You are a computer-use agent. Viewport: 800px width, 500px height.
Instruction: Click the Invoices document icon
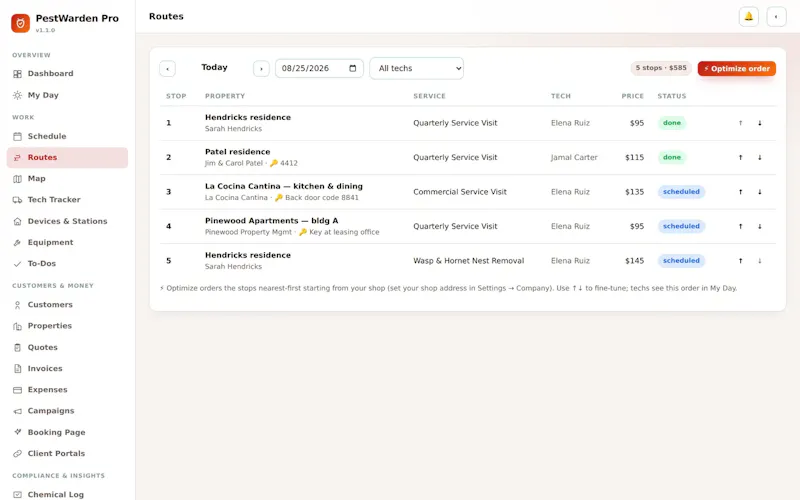tap(17, 368)
